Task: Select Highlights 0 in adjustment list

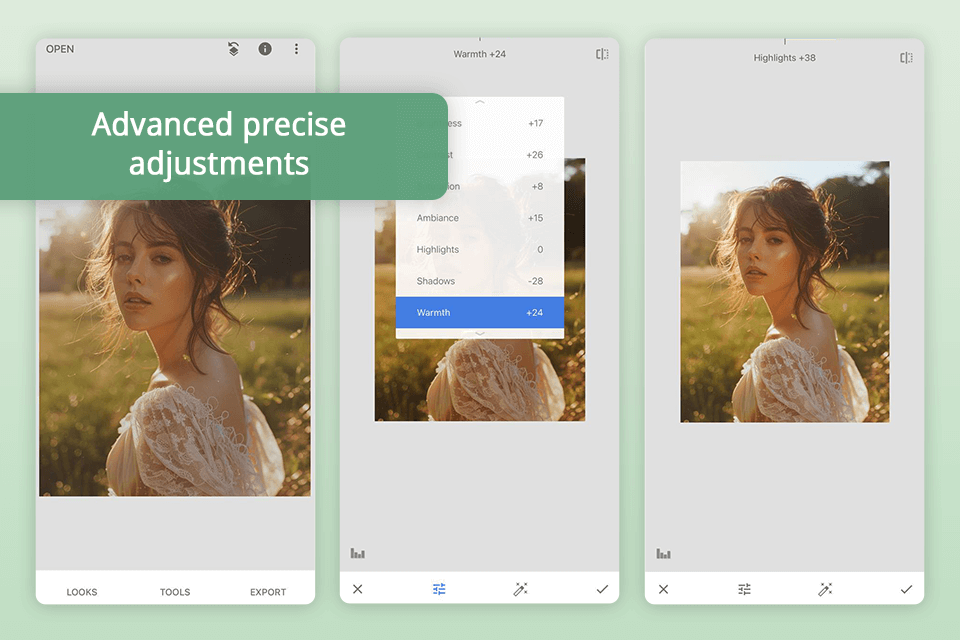Action: (480, 249)
